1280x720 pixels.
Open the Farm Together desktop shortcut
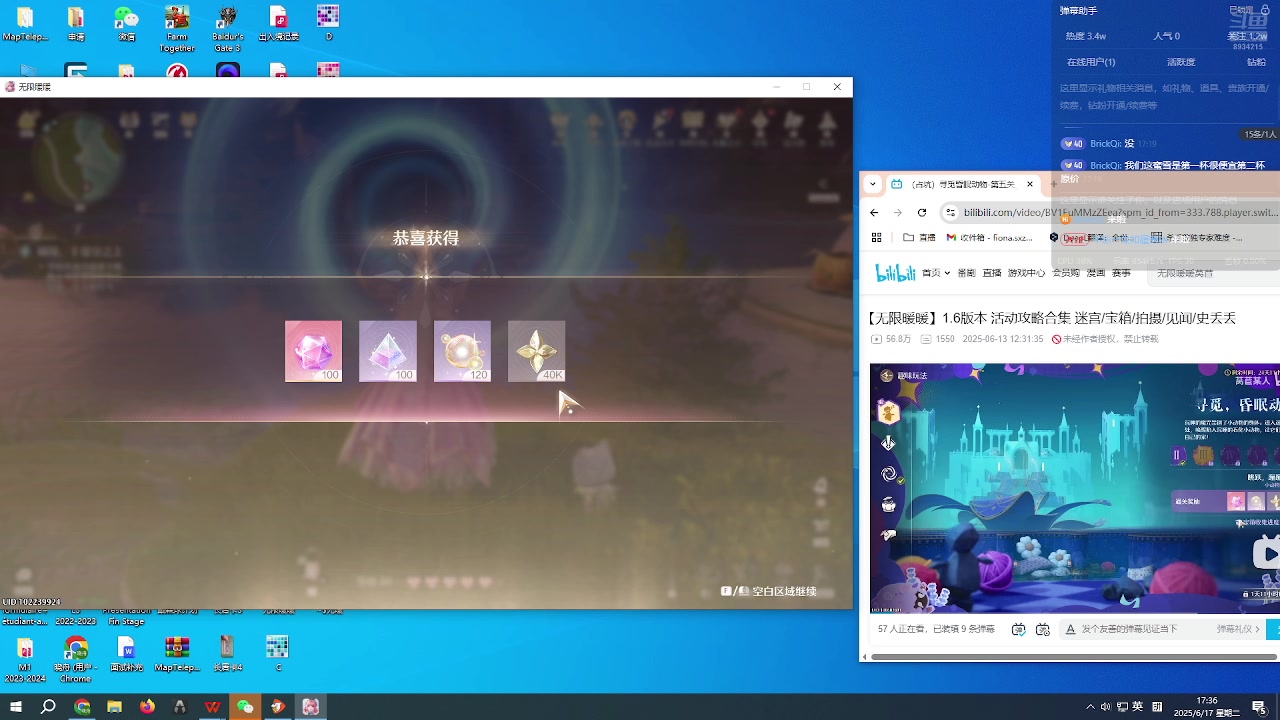(x=177, y=28)
